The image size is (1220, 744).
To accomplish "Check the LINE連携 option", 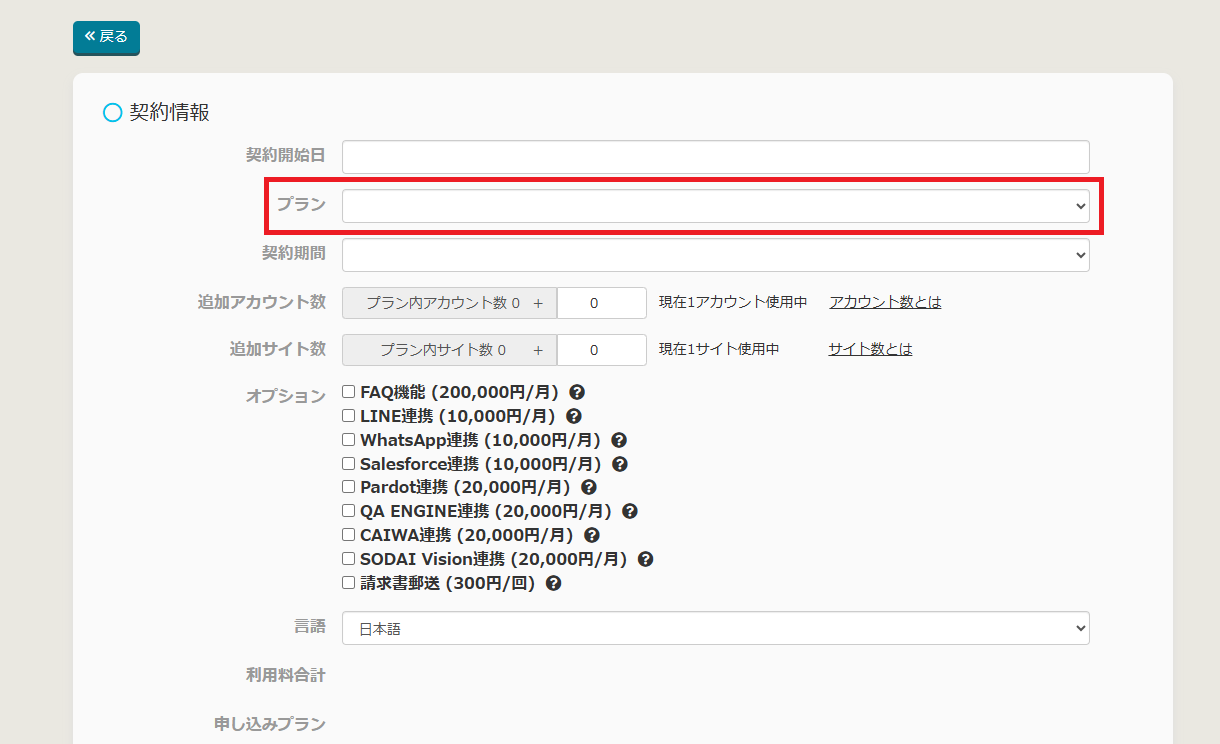I will (349, 416).
